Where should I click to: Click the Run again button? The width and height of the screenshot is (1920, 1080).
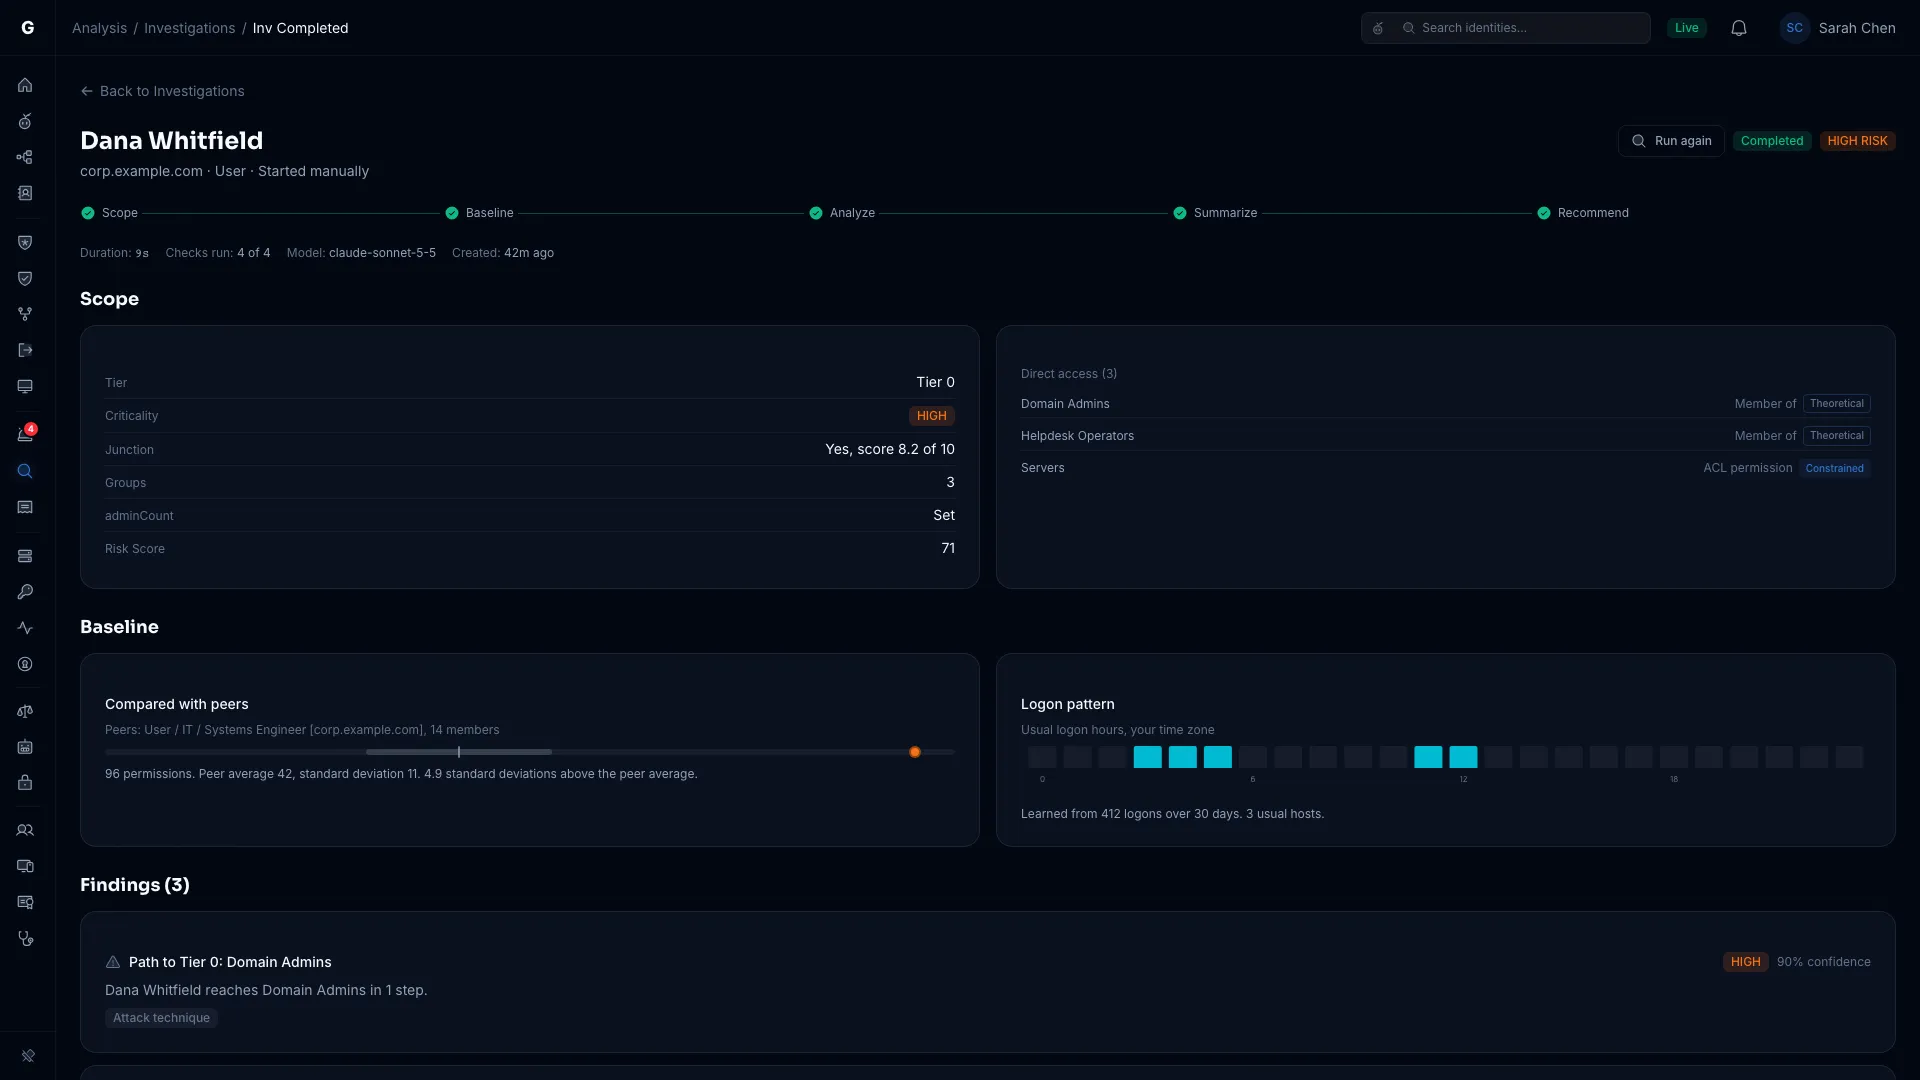[1671, 141]
